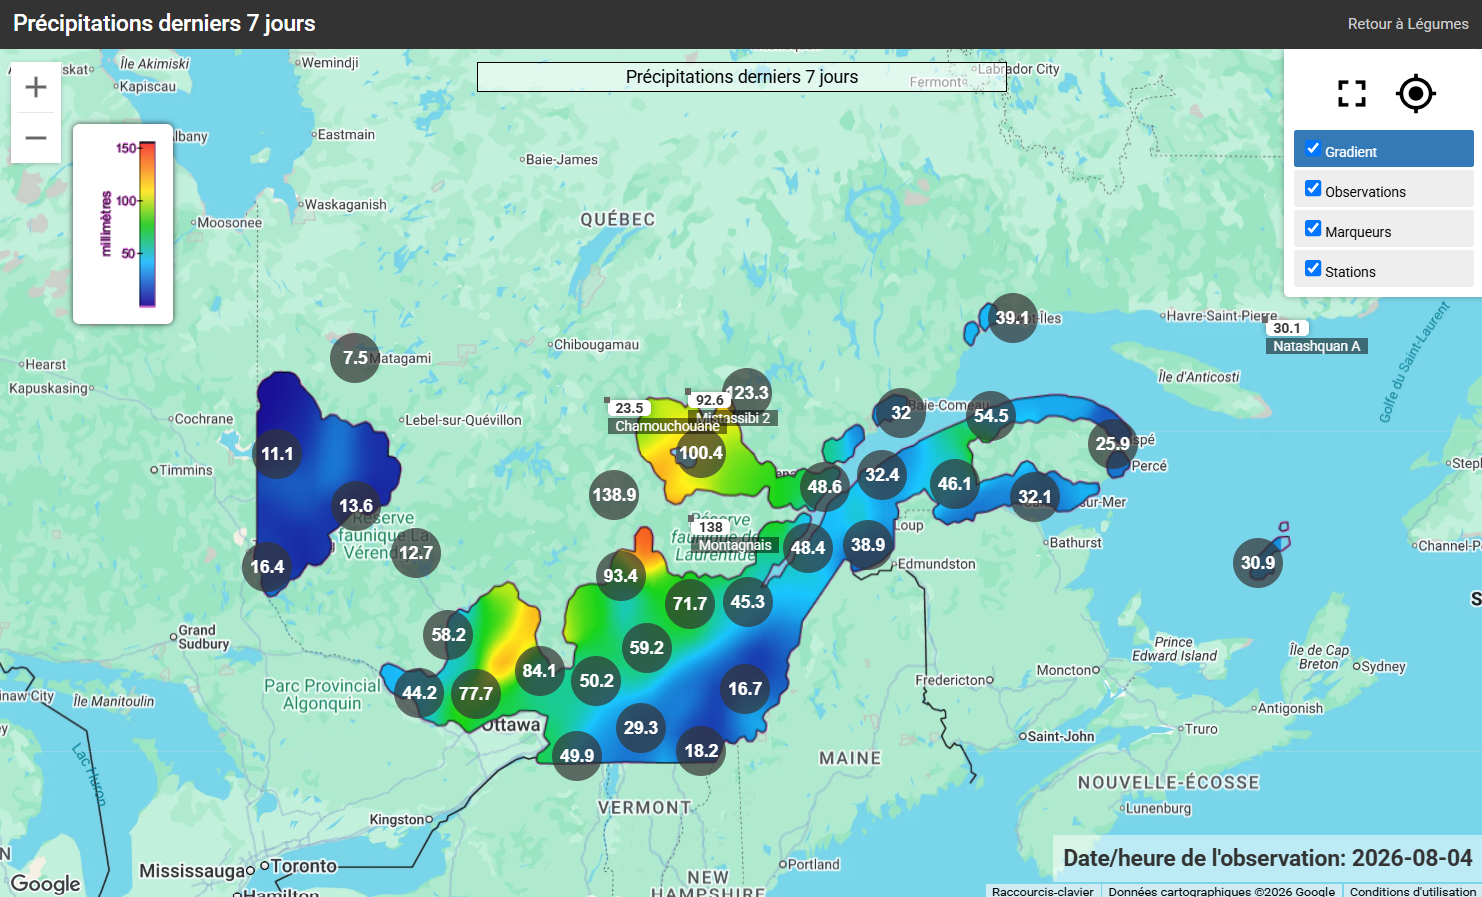This screenshot has height=897, width=1482.
Task: Select the 100.4 precipitation marker
Action: [701, 453]
